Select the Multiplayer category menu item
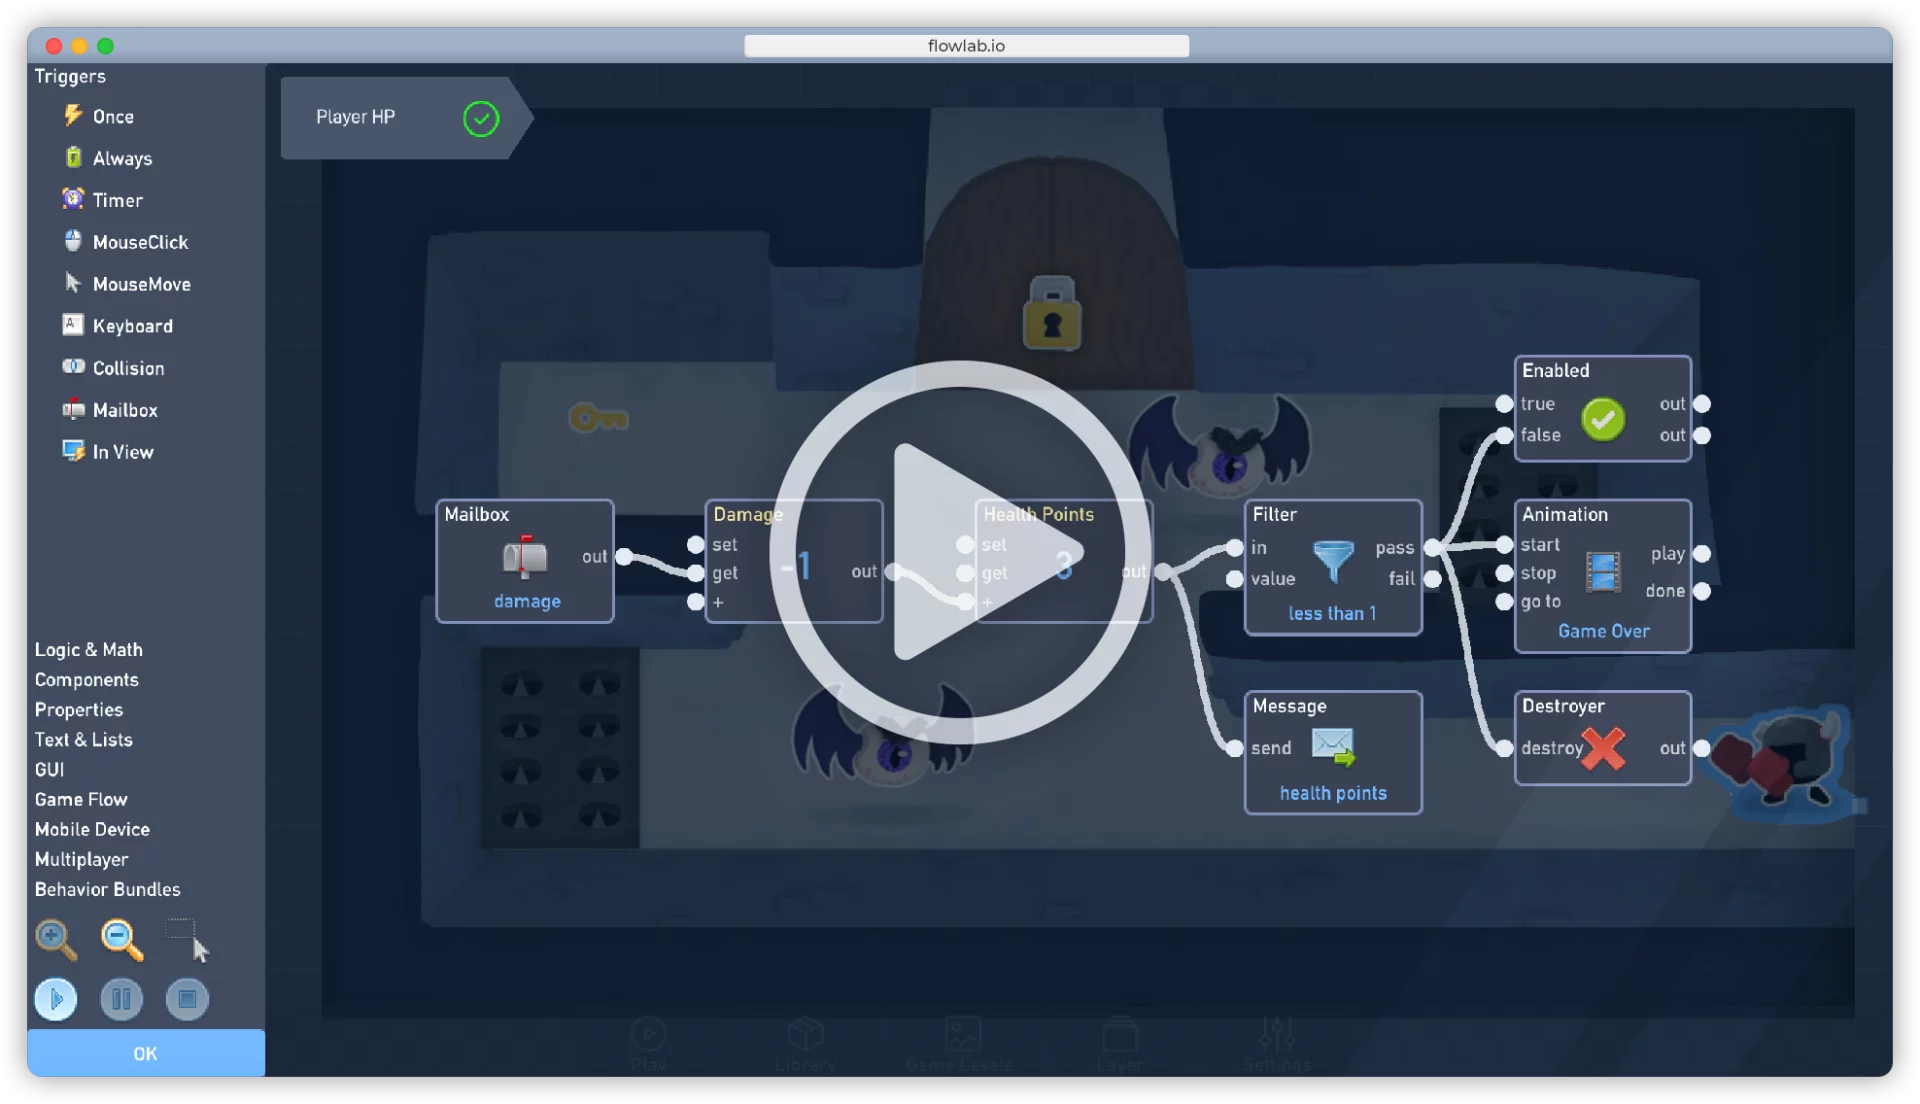The height and width of the screenshot is (1104, 1920). coord(82,857)
